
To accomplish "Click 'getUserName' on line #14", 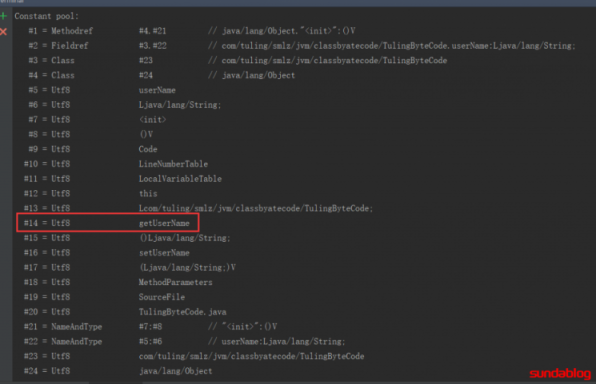I will tap(164, 223).
